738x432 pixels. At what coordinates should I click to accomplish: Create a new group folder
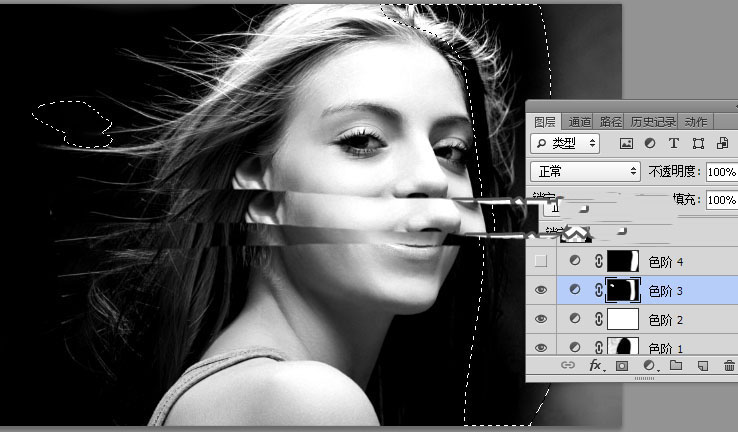676,366
